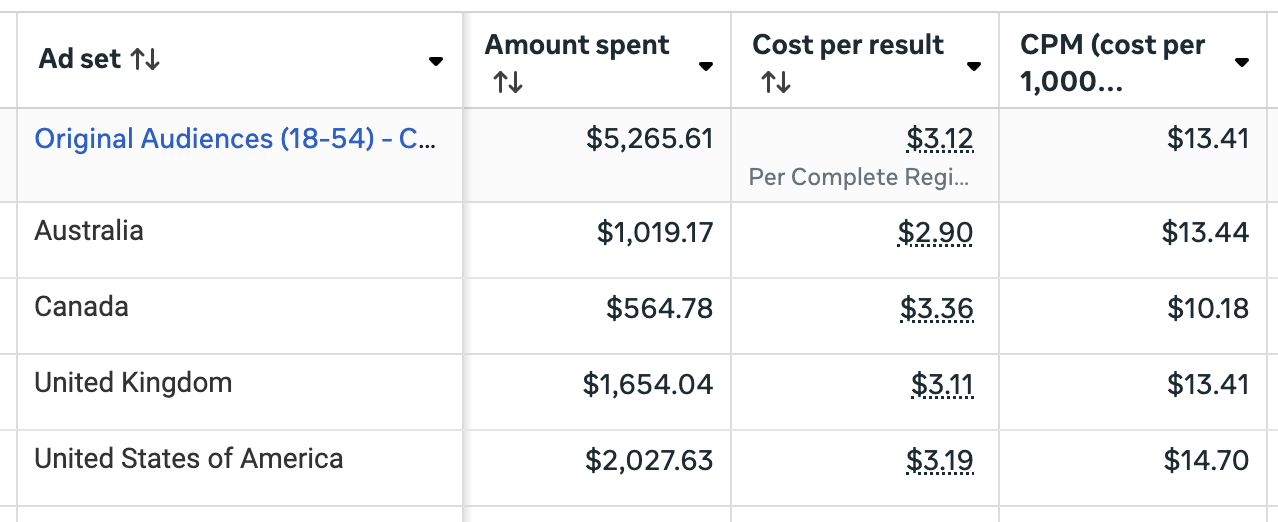The height and width of the screenshot is (522, 1278).
Task: Open Ad set column dropdown arrow
Action: tap(436, 62)
